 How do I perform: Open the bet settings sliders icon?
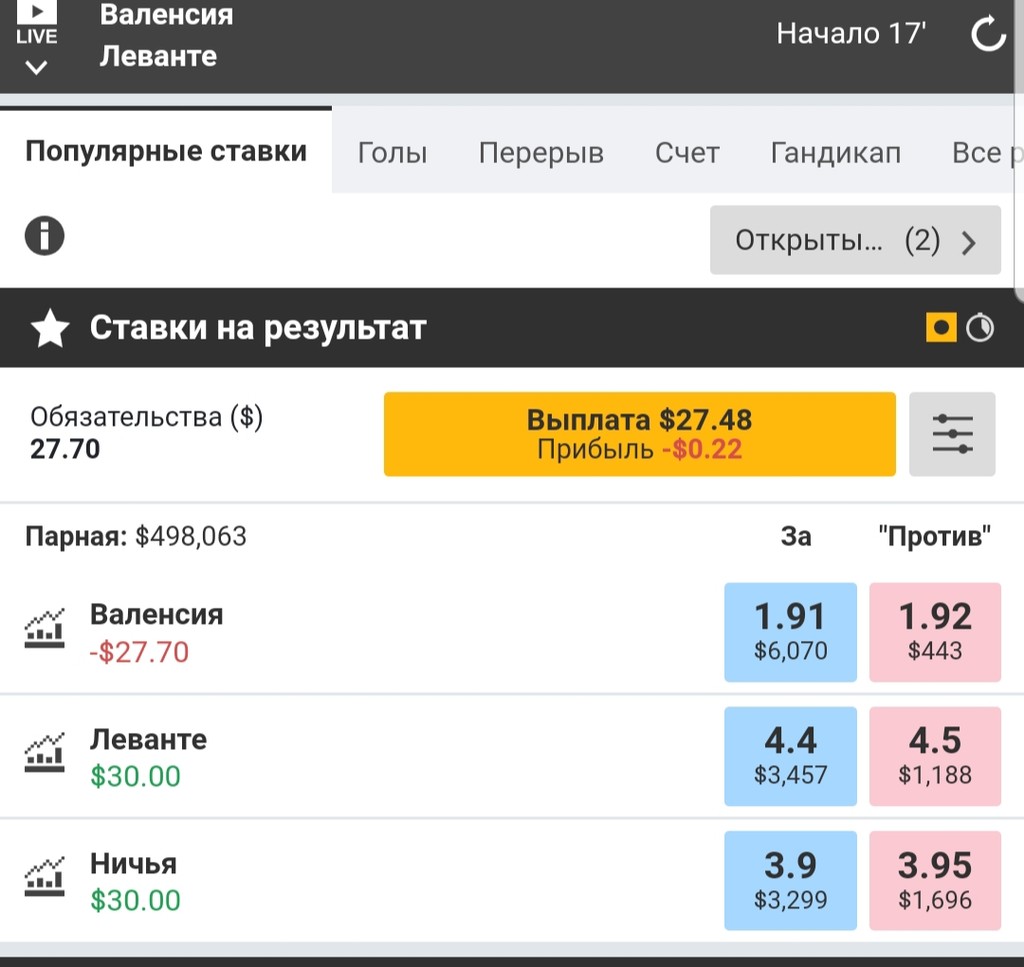952,434
